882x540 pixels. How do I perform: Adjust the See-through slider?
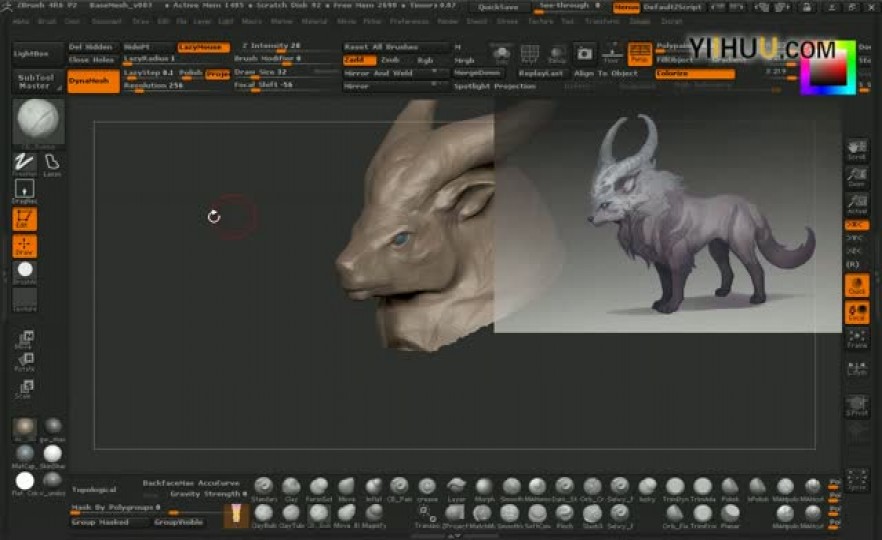click(569, 7)
